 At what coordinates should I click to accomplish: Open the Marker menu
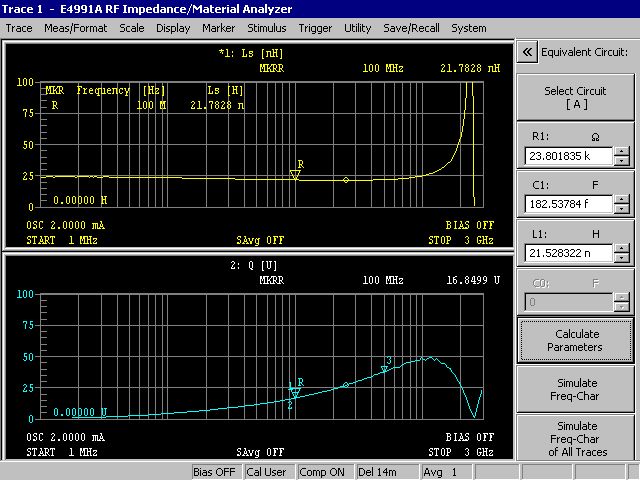tap(219, 28)
